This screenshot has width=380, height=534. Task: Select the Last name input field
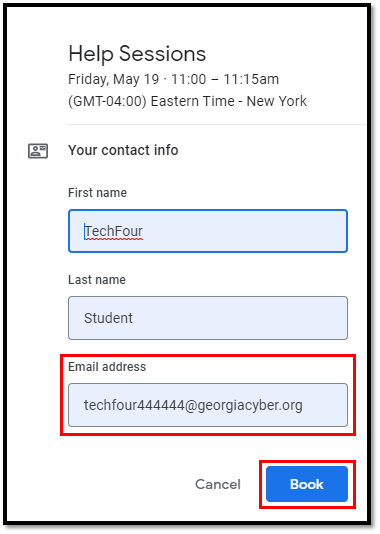[x=208, y=318]
